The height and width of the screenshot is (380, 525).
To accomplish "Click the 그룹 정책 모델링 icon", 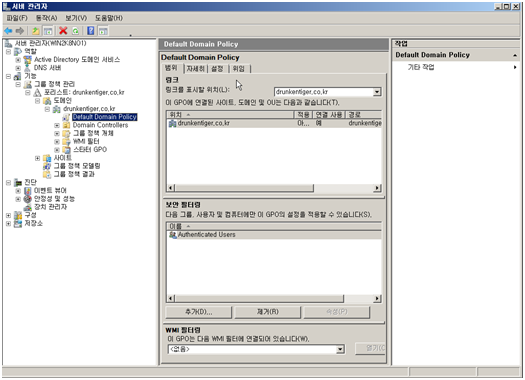I will (x=47, y=166).
